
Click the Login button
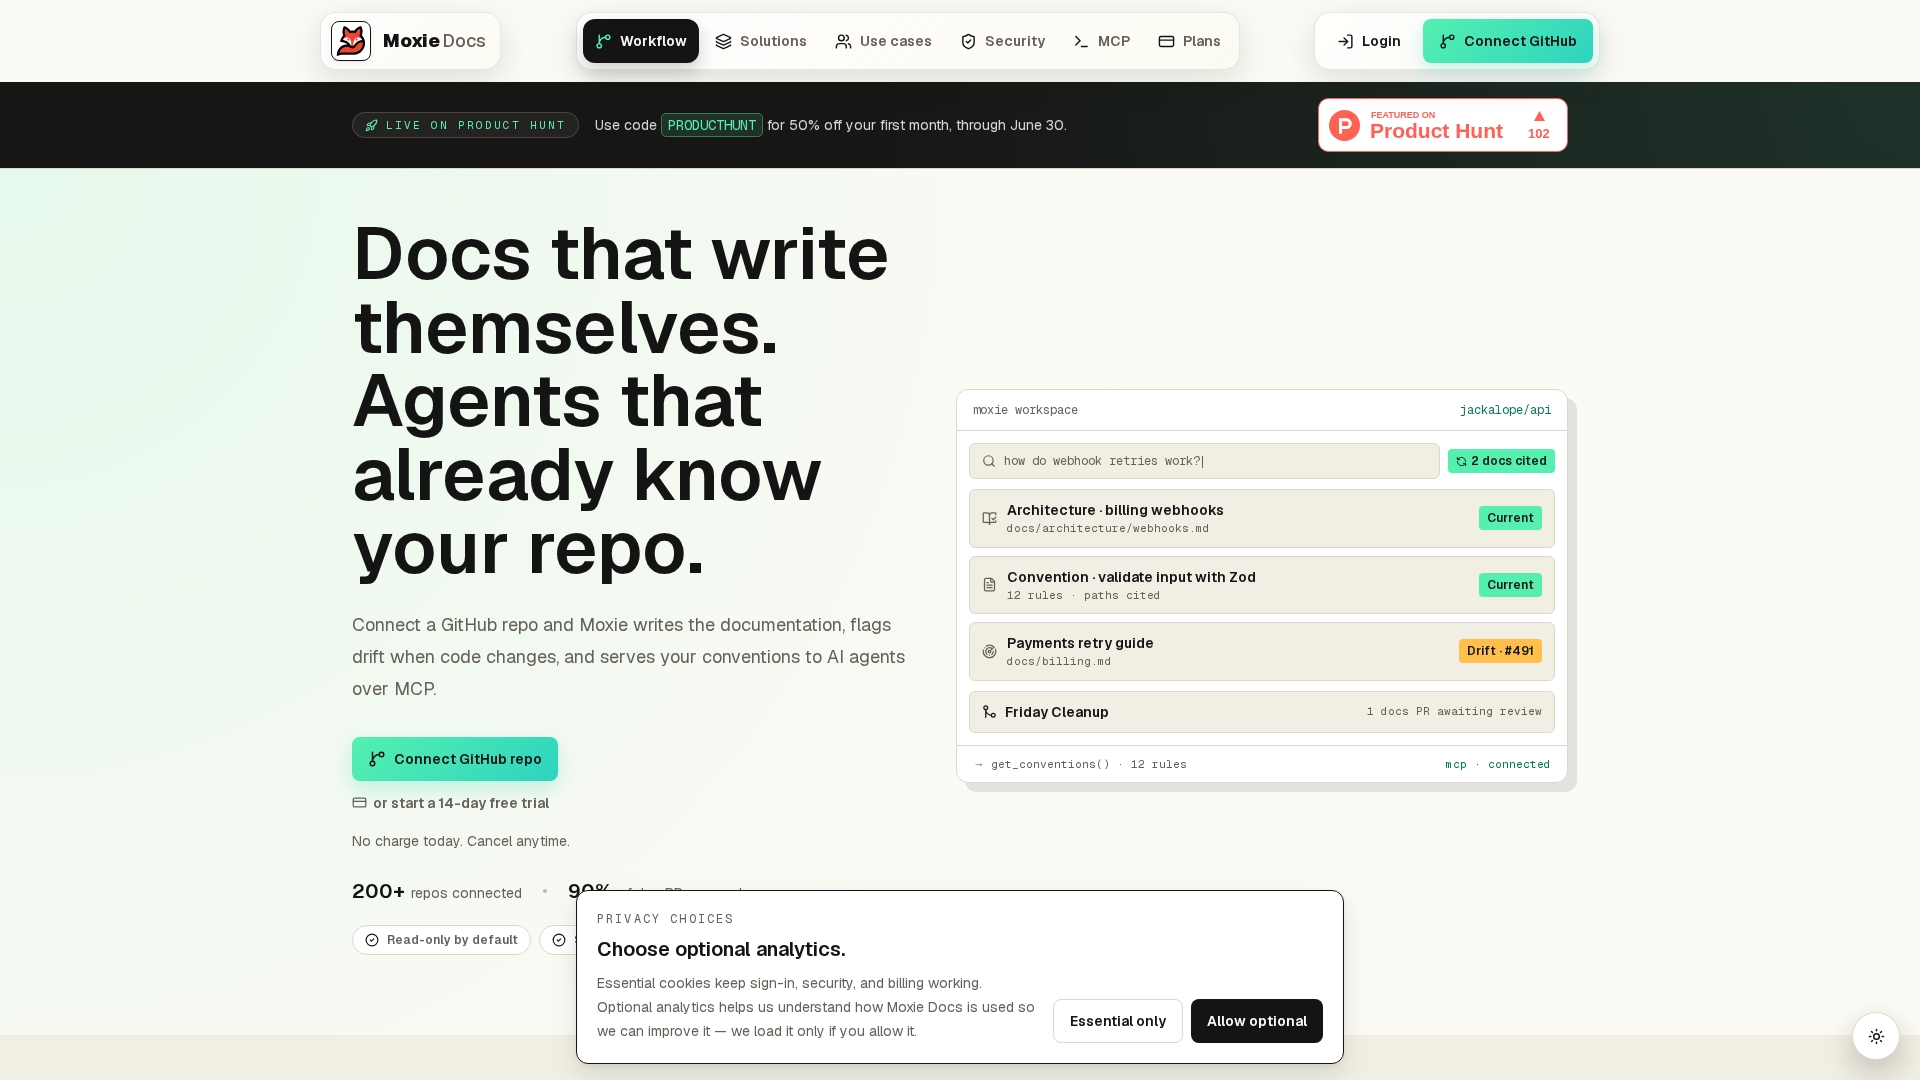1369,41
